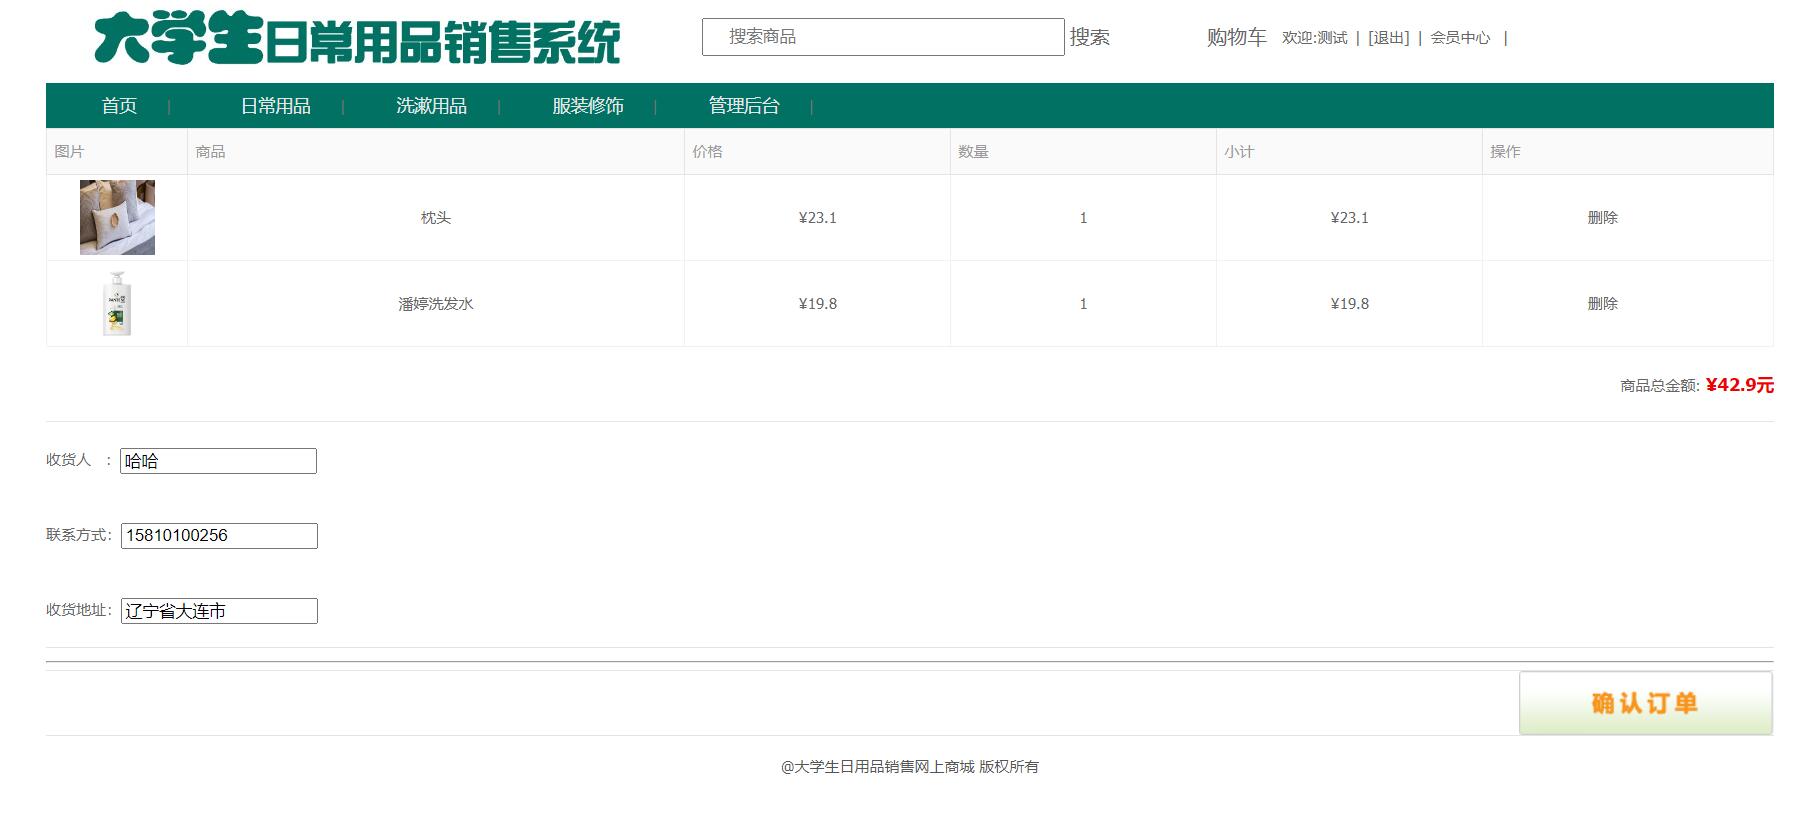1809x830 pixels.
Task: Open the 服装修饰 category menu
Action: click(x=588, y=106)
